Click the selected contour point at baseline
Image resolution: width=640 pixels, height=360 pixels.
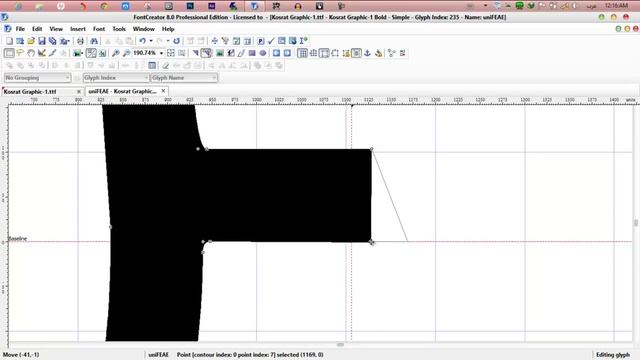(x=371, y=242)
